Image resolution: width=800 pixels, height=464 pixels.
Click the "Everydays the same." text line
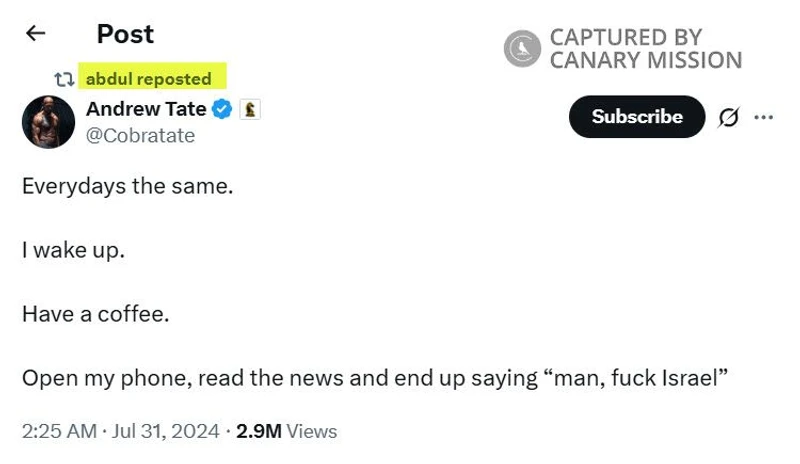(127, 186)
